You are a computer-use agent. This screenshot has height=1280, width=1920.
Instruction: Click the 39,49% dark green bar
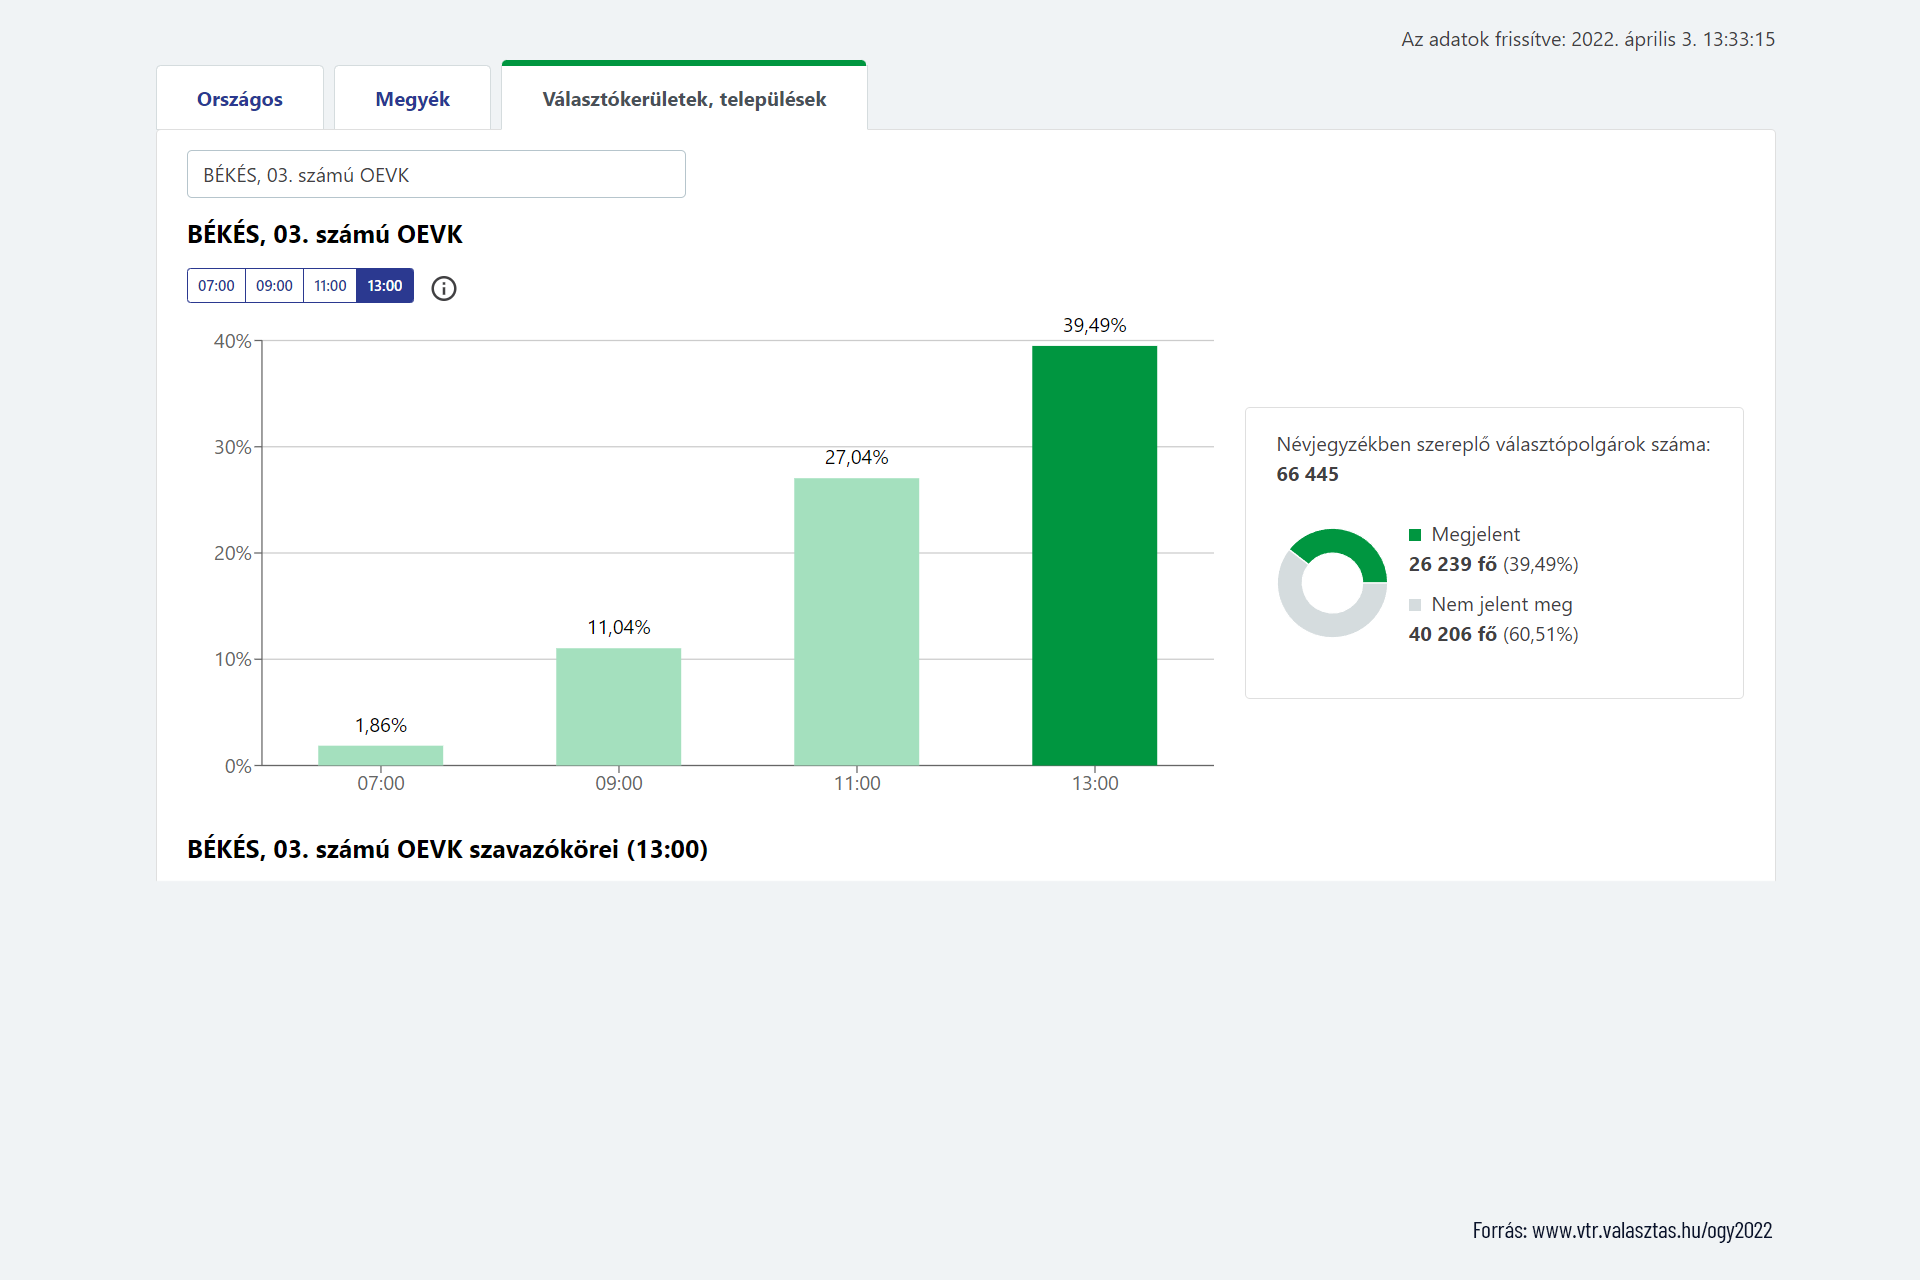click(x=1094, y=555)
